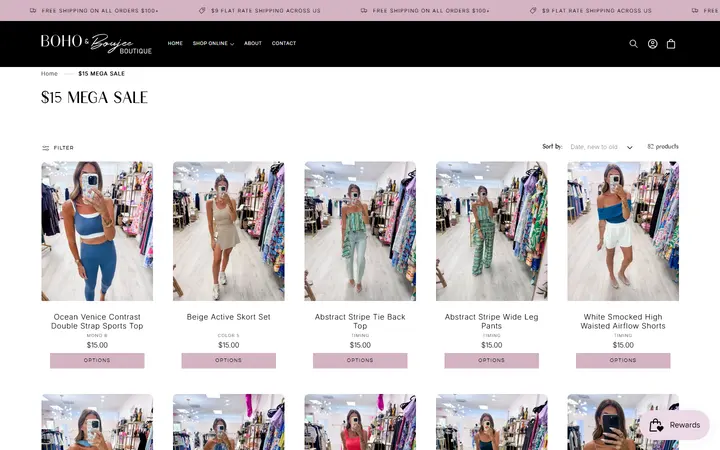Image resolution: width=720 pixels, height=450 pixels.
Task: Open the Sort by dropdown
Action: click(601, 147)
